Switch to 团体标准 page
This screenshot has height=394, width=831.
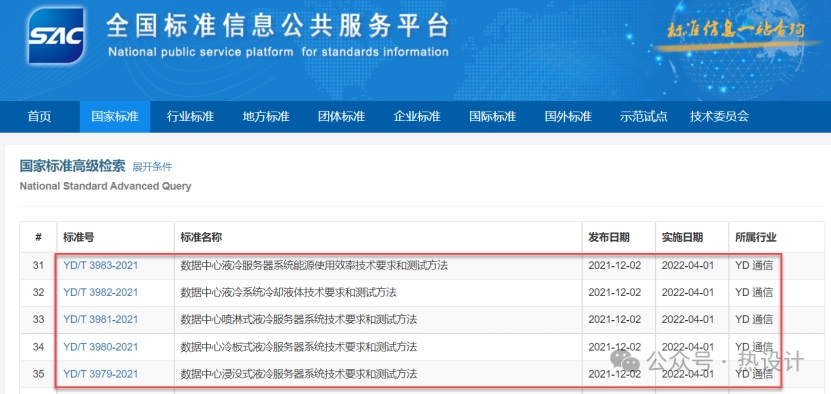(341, 117)
